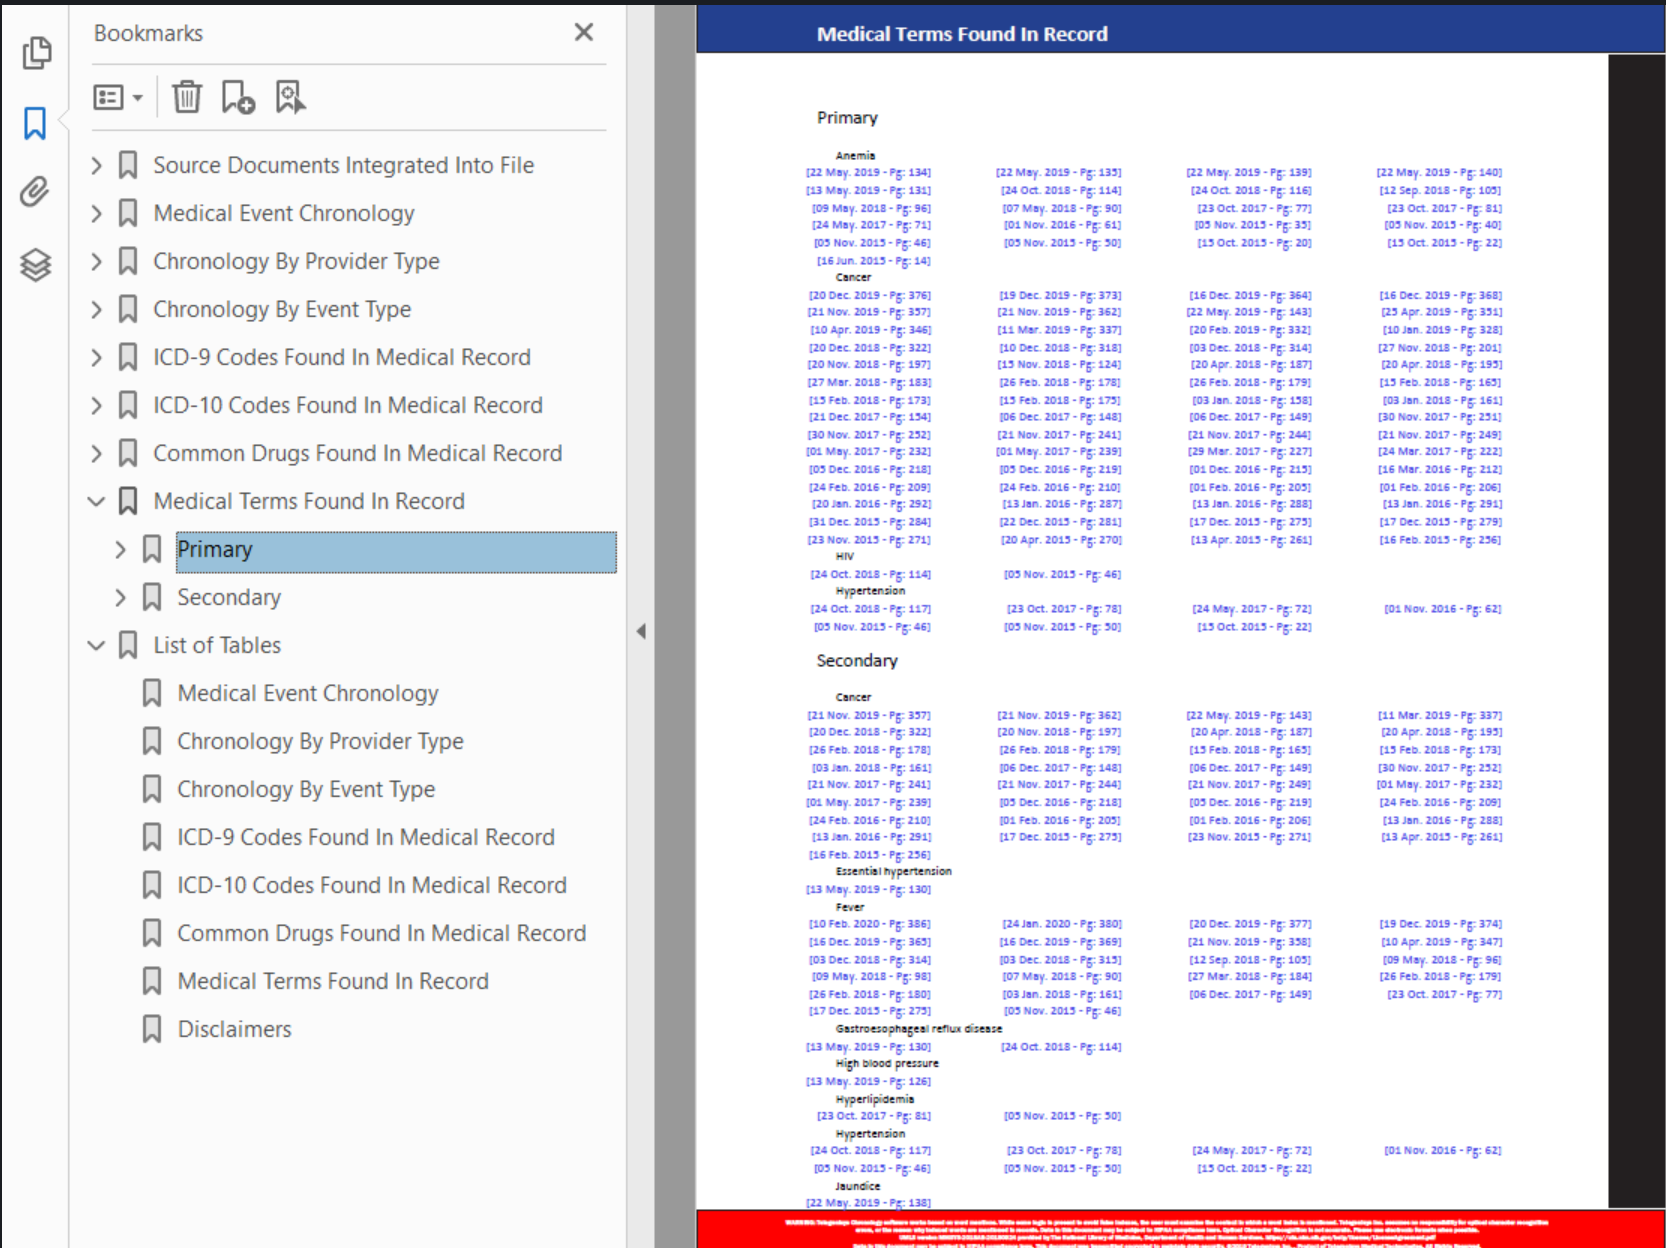
Task: Click bookmark icon beside List of Tables
Action: 128,645
